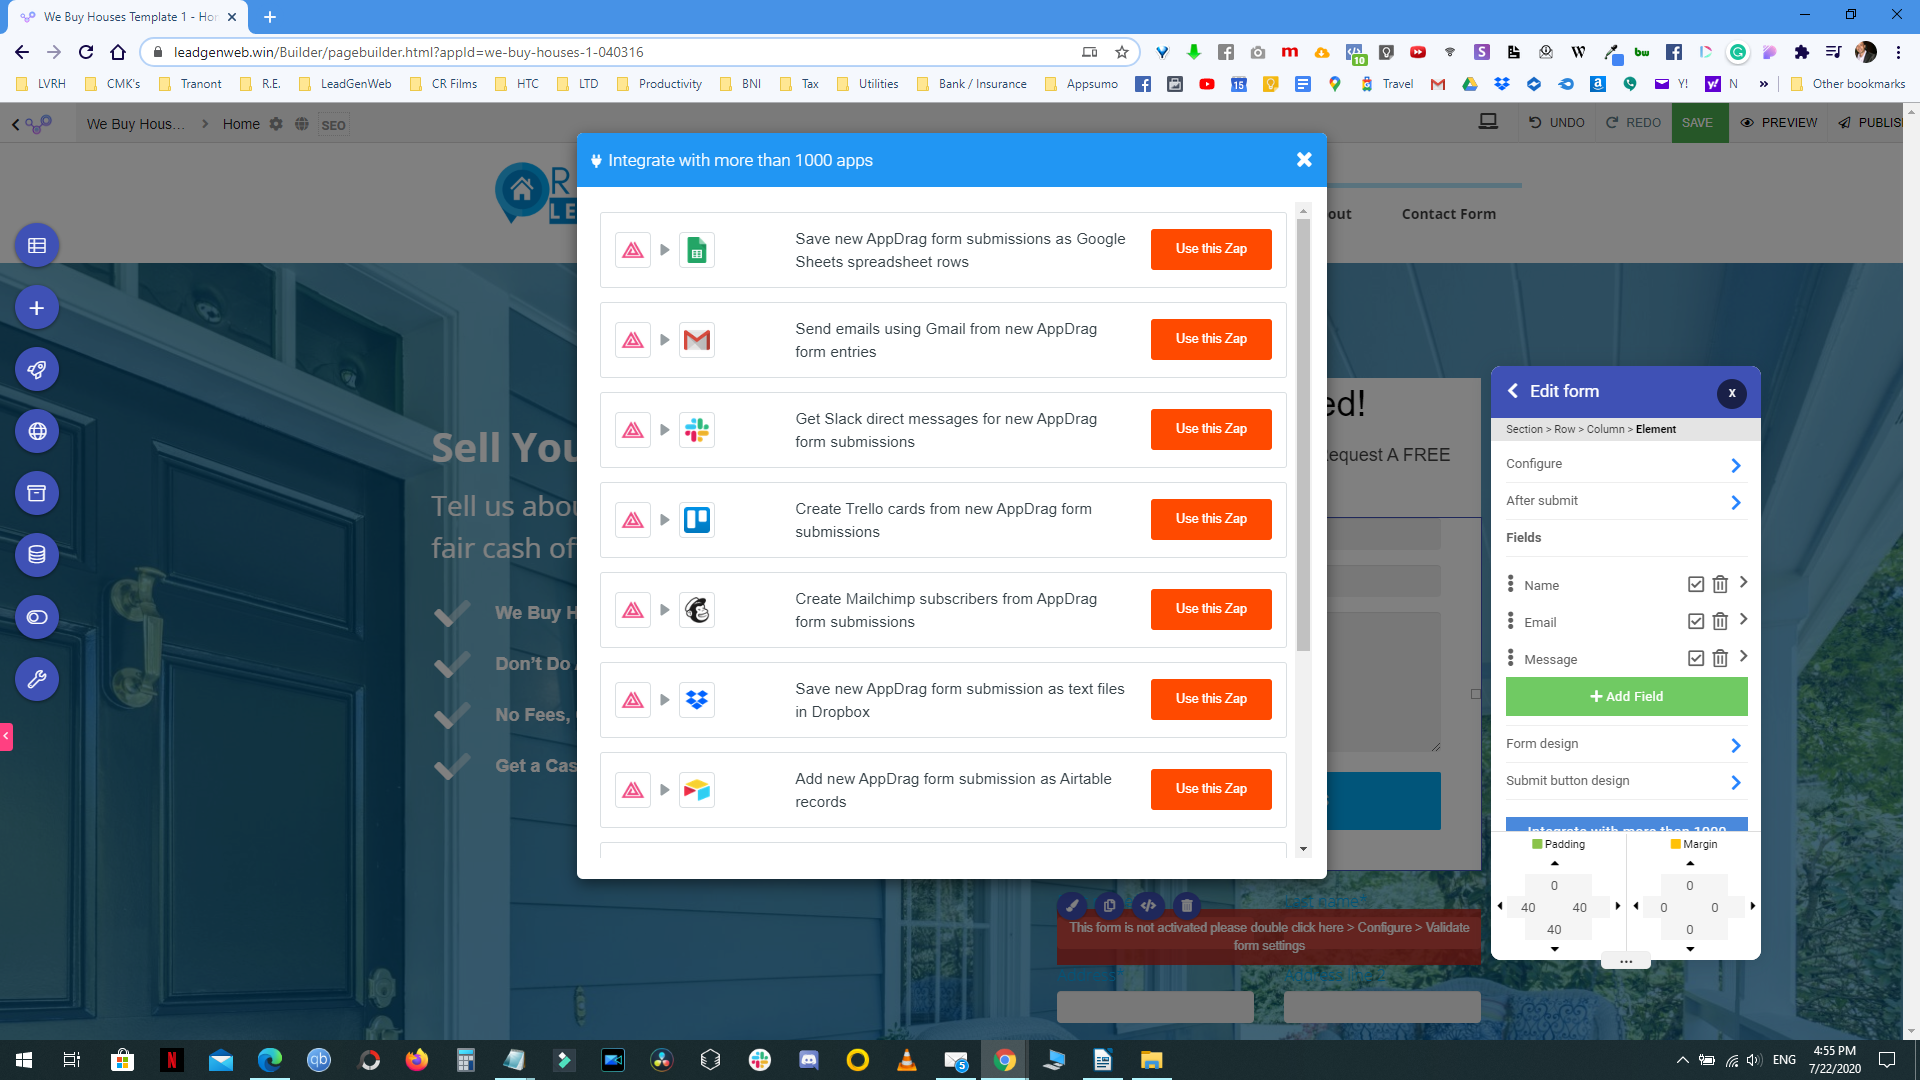The width and height of the screenshot is (1920, 1082).
Task: Click Add Field button in form editor
Action: coord(1627,696)
